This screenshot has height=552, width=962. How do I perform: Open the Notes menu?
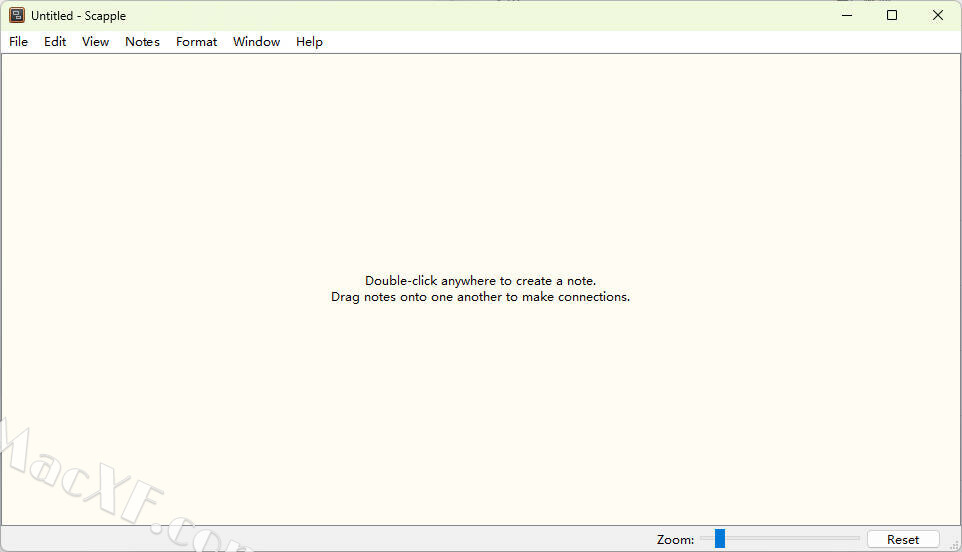(x=142, y=42)
